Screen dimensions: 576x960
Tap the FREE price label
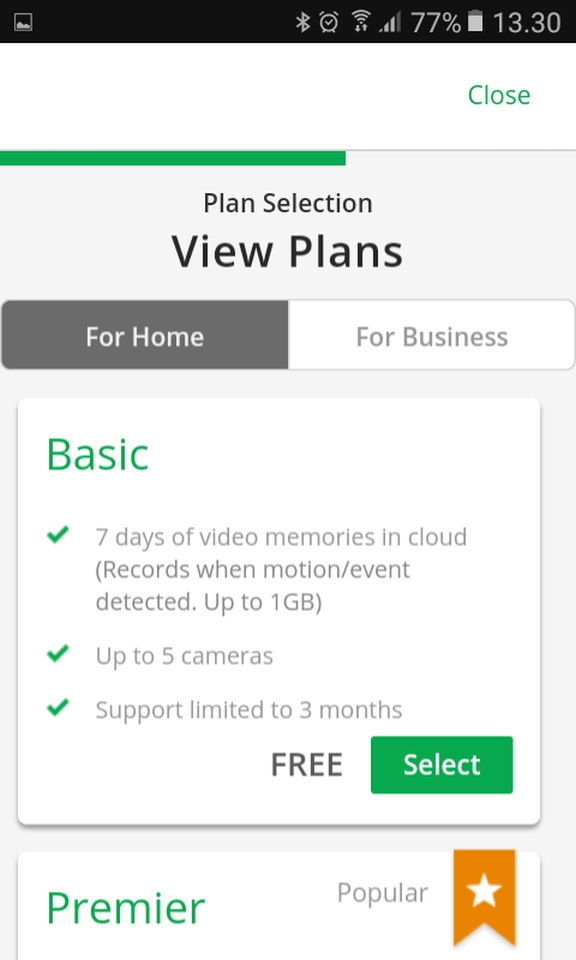(307, 765)
